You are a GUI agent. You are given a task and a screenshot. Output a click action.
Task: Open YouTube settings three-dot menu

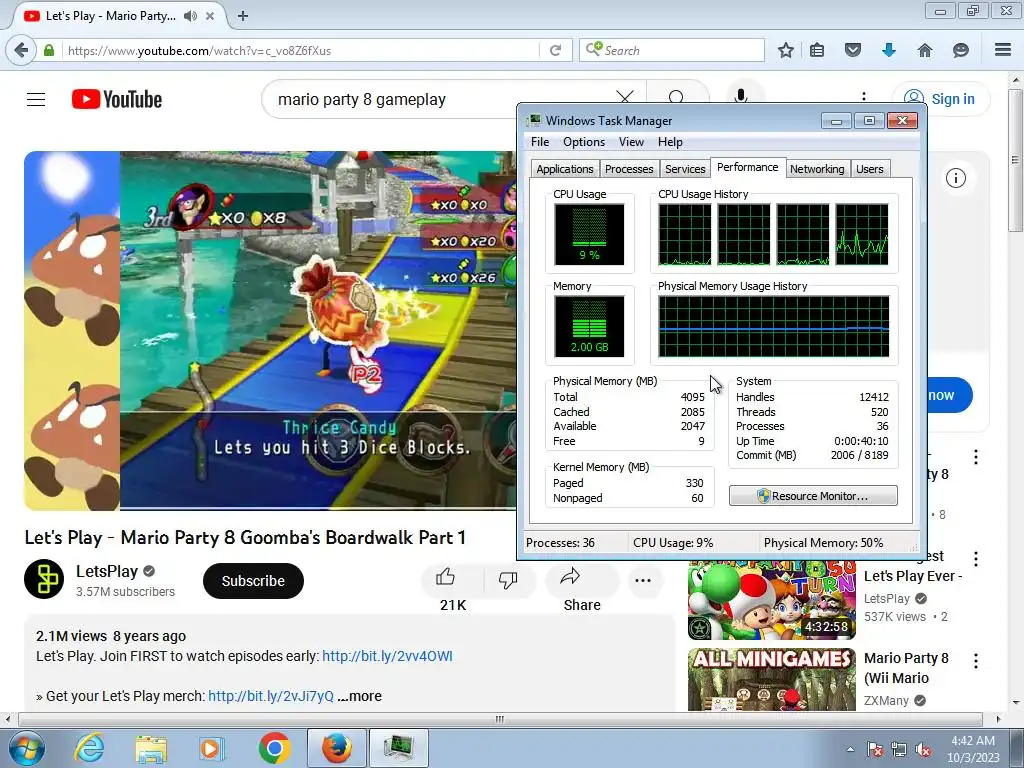(864, 97)
